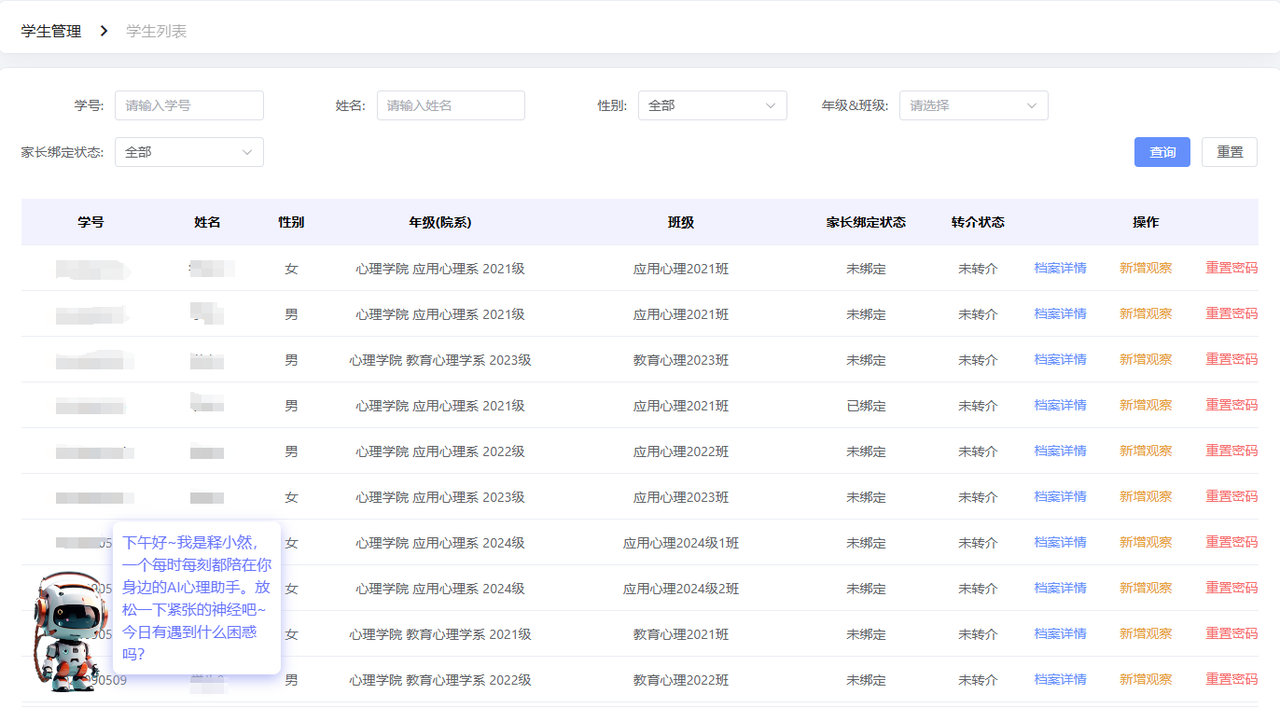Click the 操作 column header
The width and height of the screenshot is (1280, 708).
pyautogui.click(x=1146, y=222)
